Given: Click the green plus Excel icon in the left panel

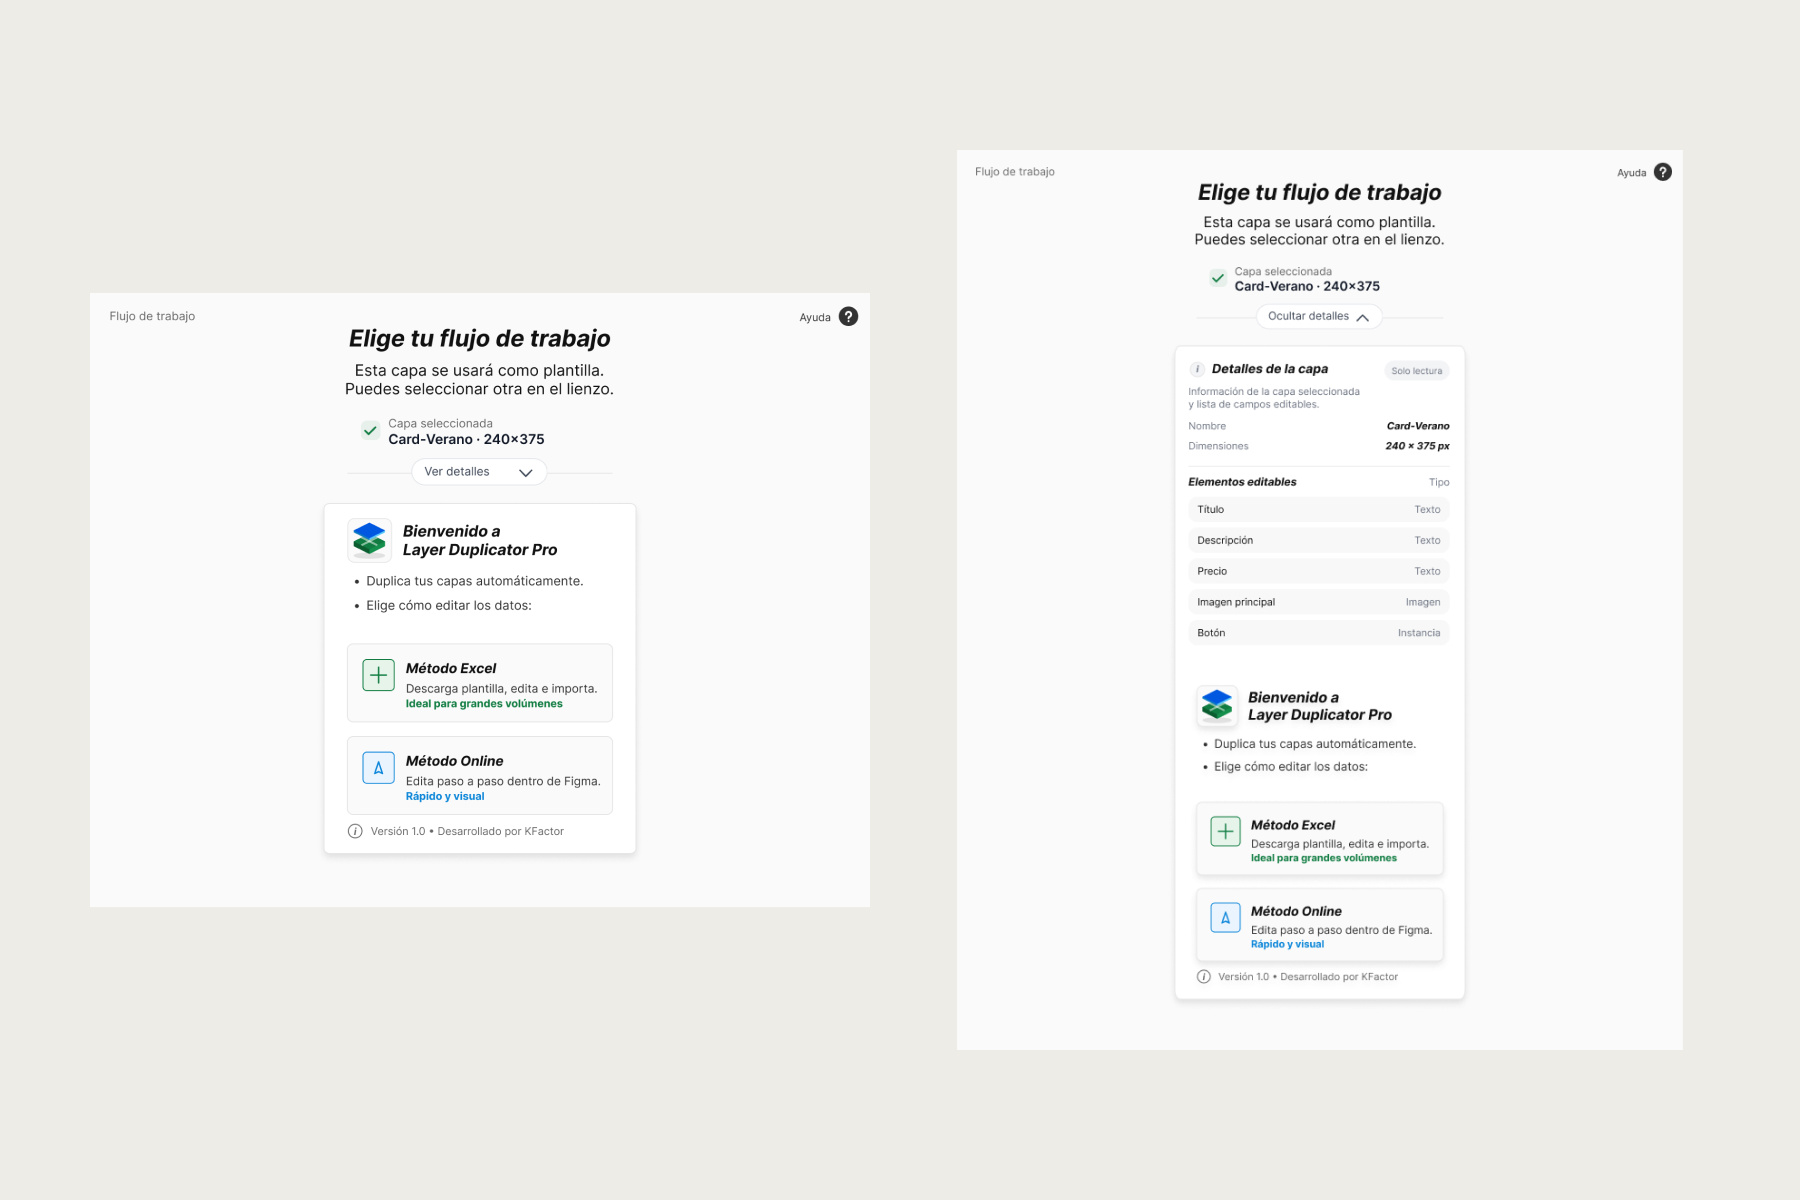Looking at the screenshot, I should pos(378,675).
